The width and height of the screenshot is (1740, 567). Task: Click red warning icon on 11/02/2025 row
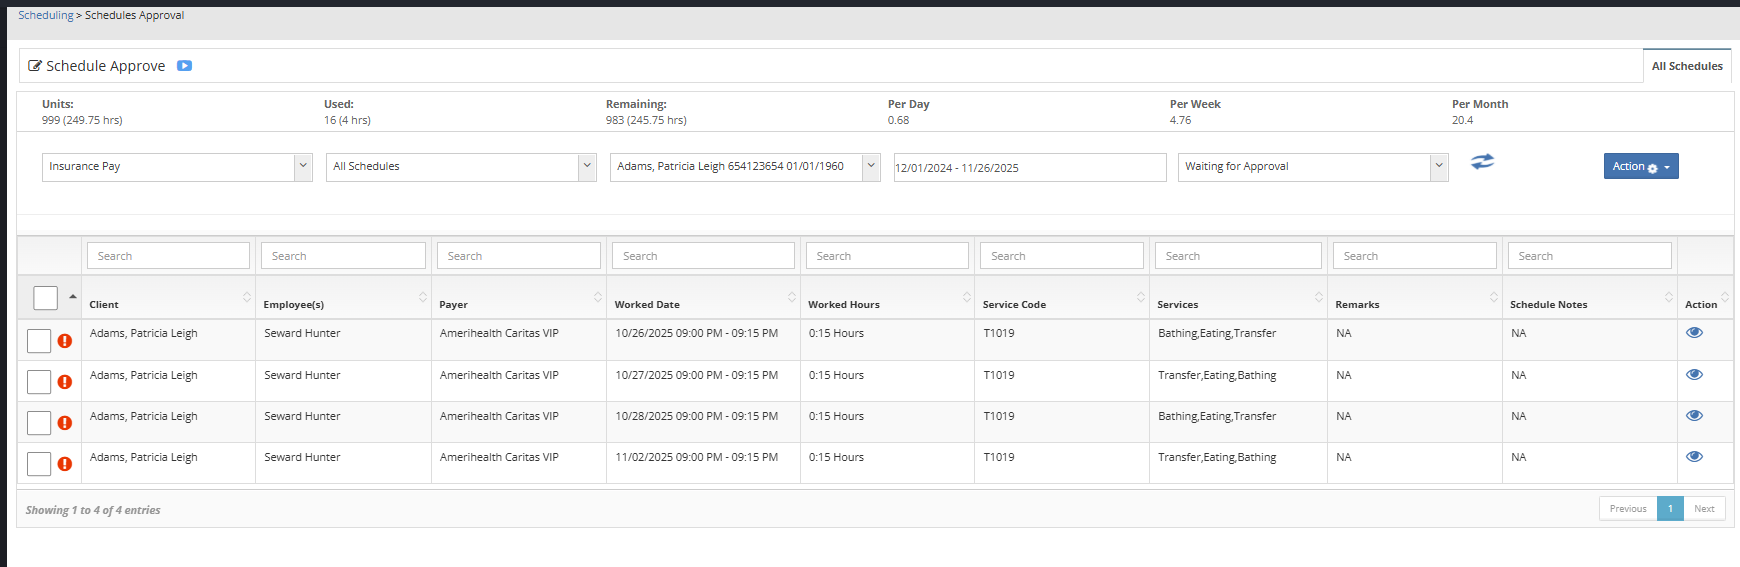tap(65, 464)
